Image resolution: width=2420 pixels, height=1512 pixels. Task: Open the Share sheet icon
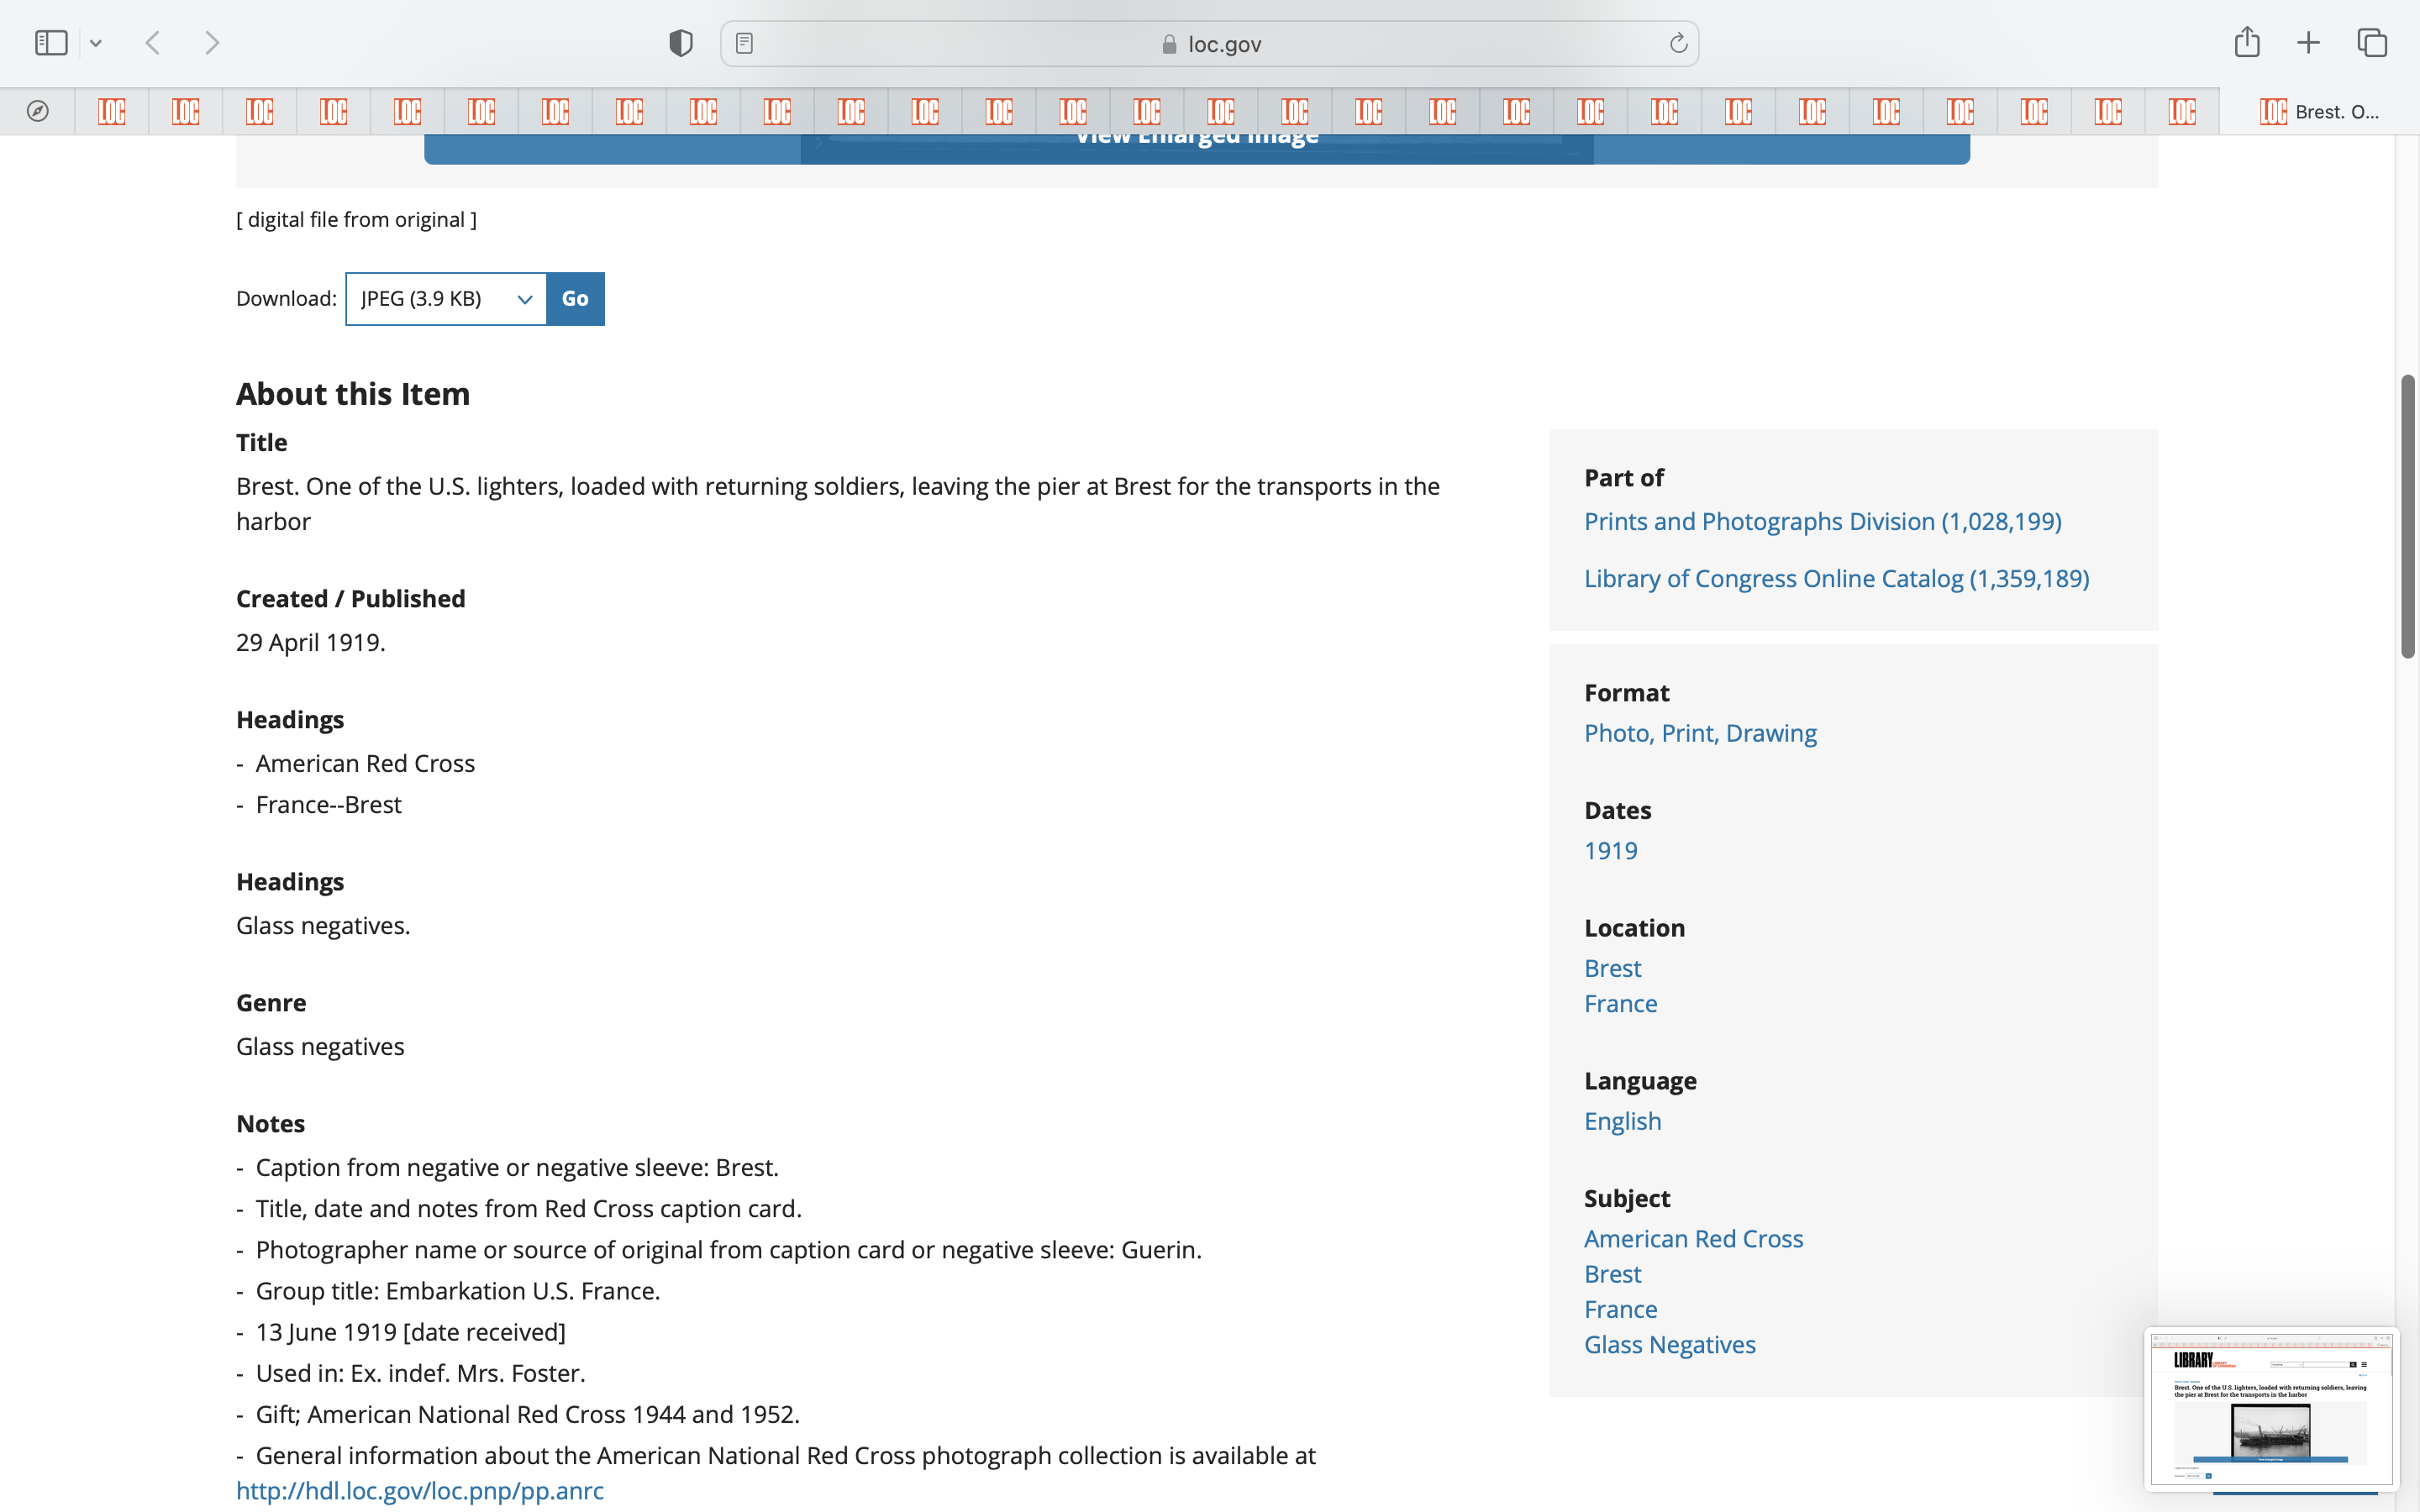click(2247, 42)
